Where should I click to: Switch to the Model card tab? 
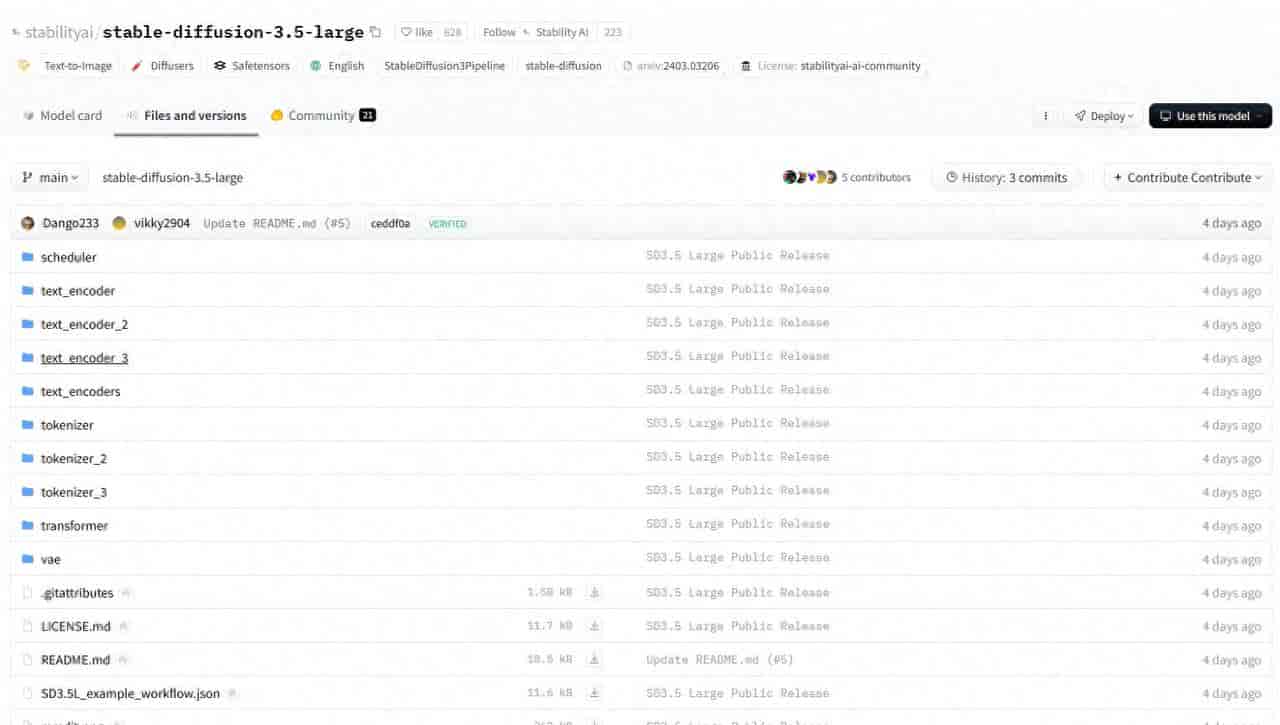click(62, 116)
